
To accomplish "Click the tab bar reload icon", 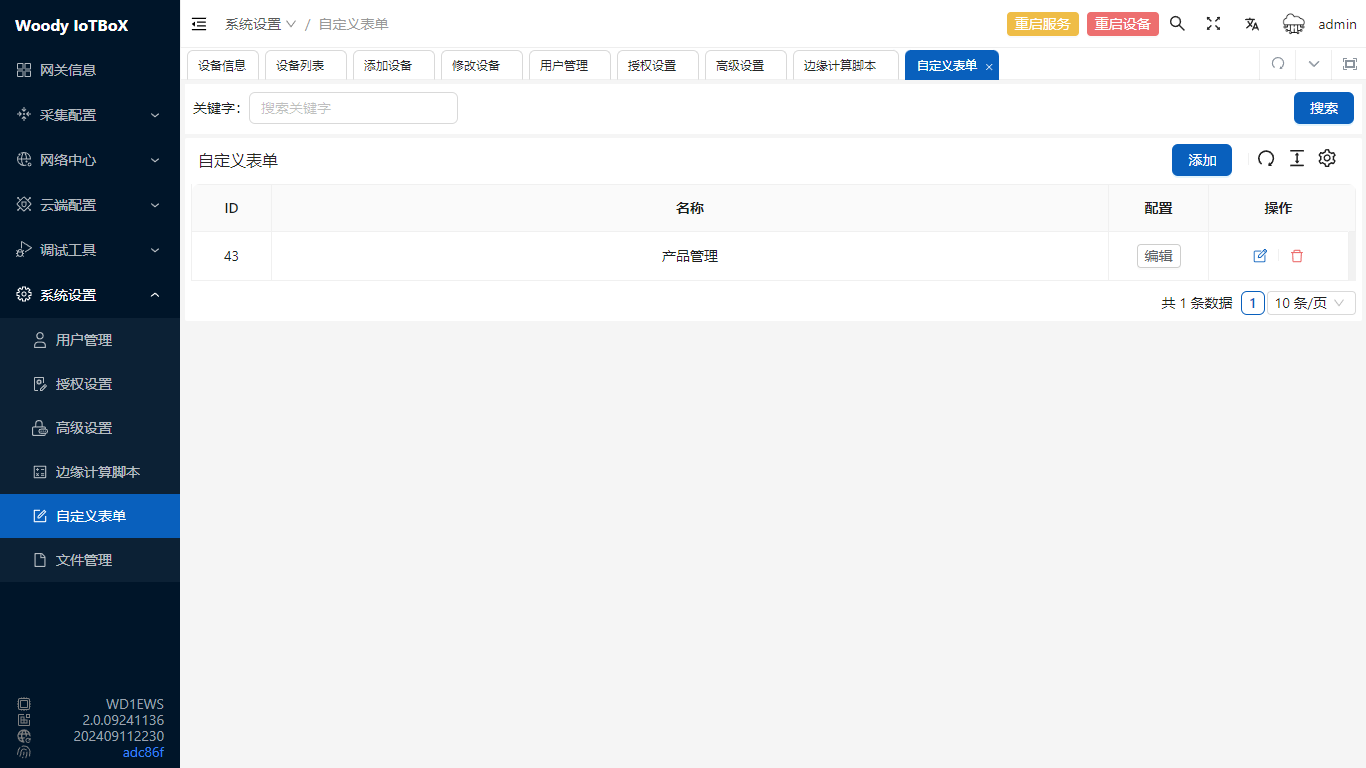I will tap(1278, 64).
